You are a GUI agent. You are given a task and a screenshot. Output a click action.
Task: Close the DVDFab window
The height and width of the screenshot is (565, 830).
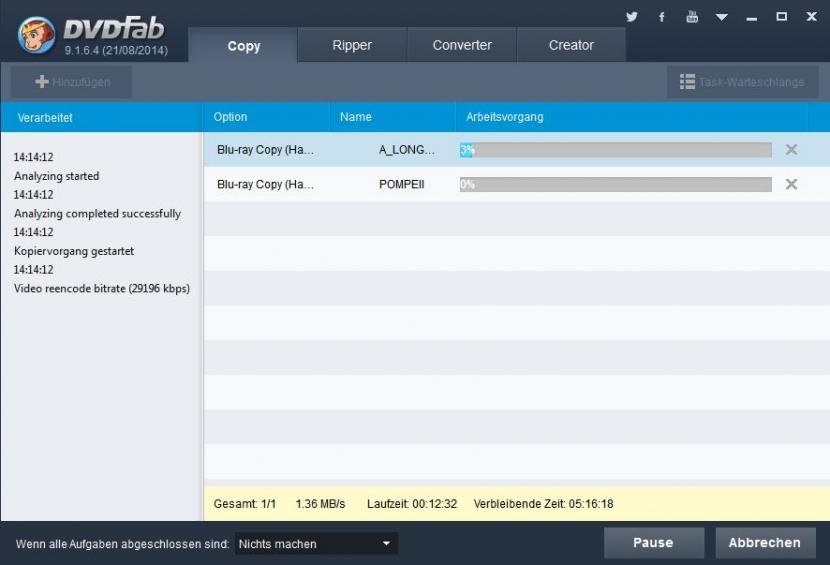pos(811,17)
